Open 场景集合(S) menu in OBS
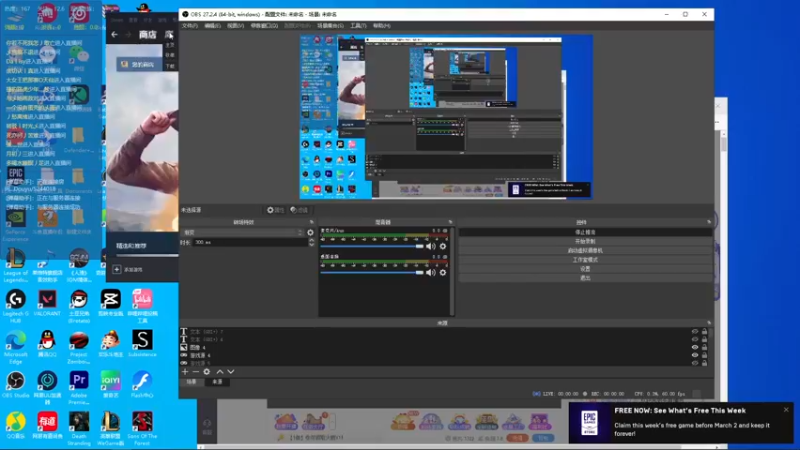Image resolution: width=800 pixels, height=450 pixels. (x=330, y=26)
